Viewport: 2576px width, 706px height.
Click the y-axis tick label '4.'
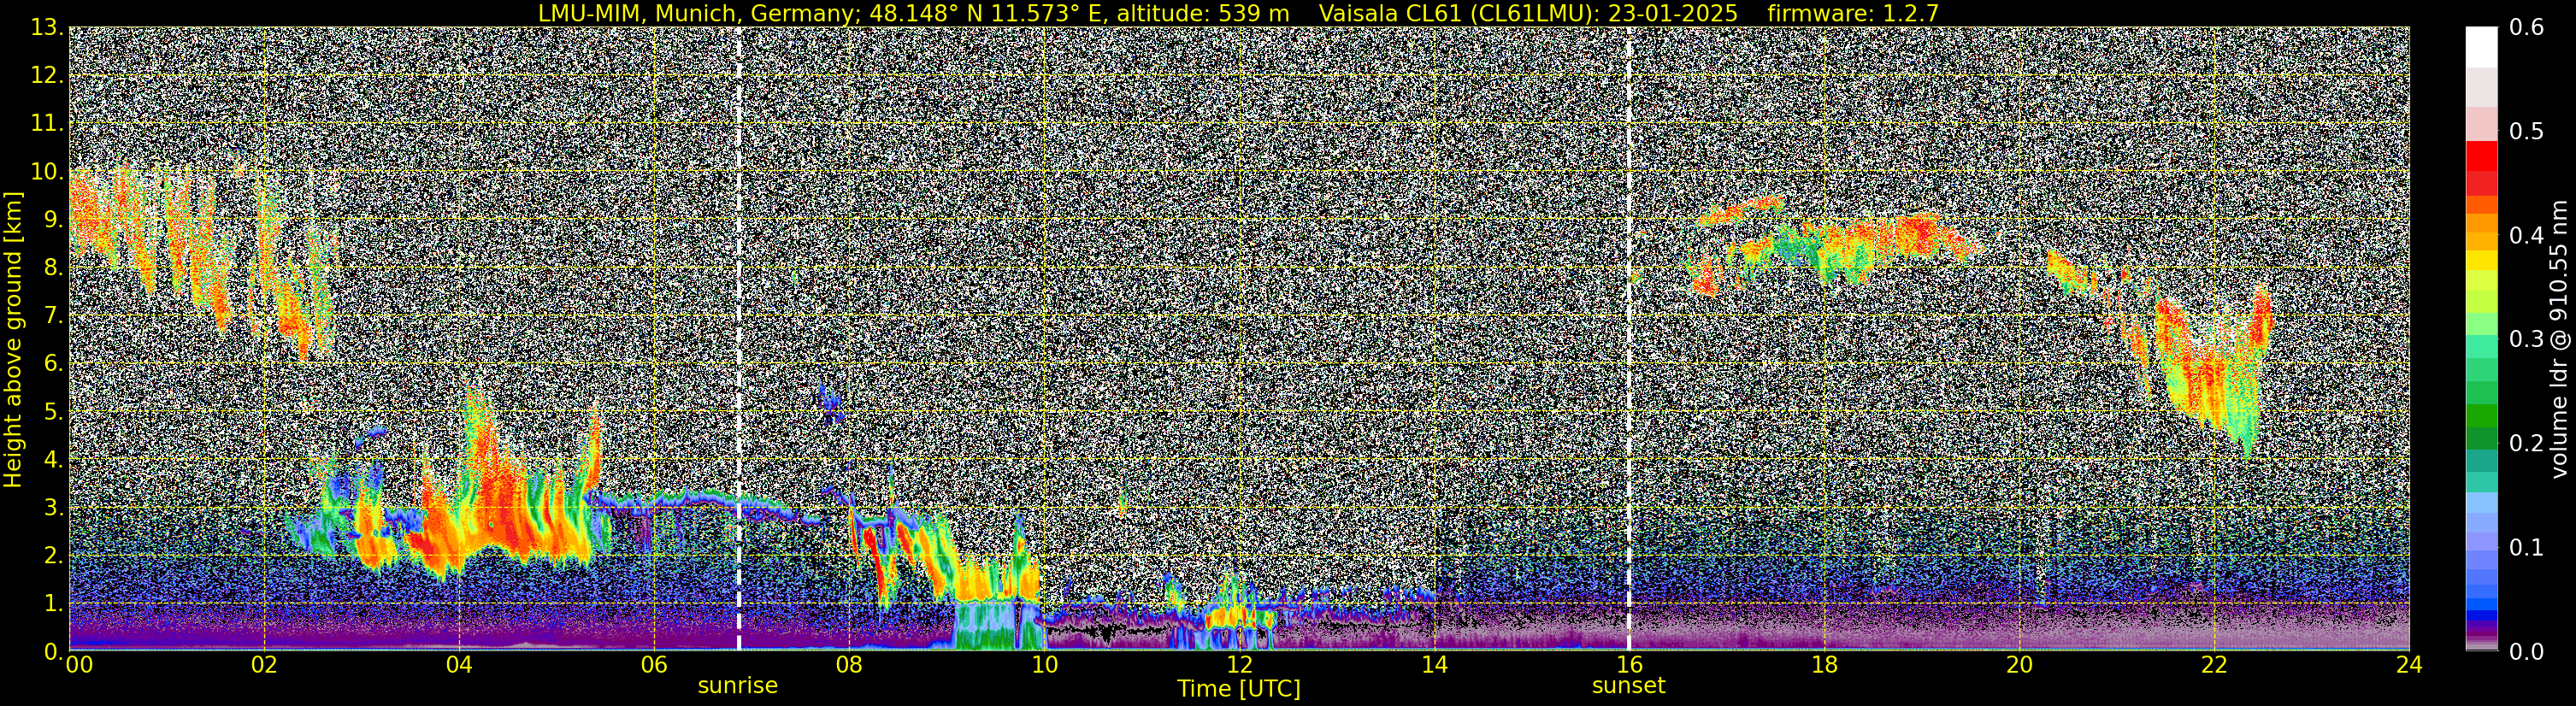point(53,460)
